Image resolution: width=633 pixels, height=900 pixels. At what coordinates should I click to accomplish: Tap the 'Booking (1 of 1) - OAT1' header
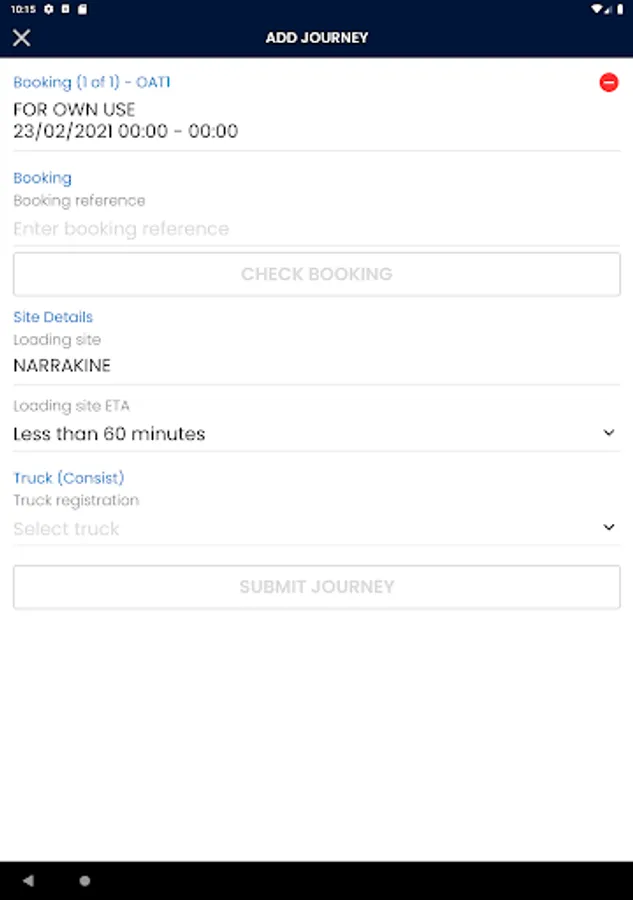click(x=92, y=82)
